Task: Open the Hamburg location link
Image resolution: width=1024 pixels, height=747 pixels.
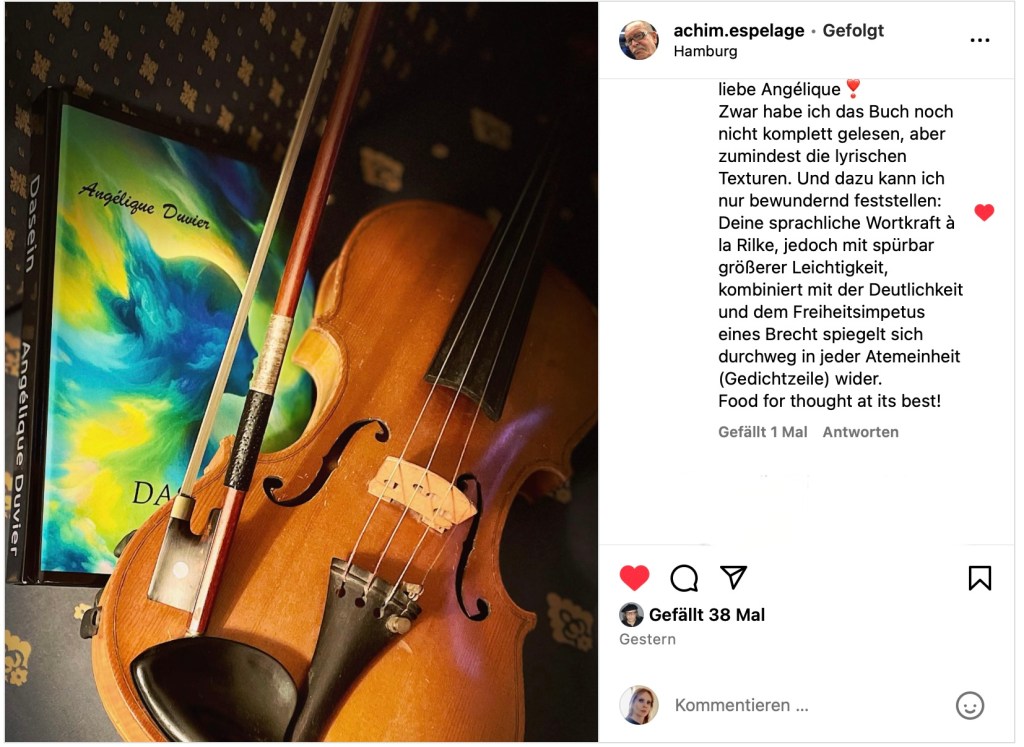Action: pos(705,52)
